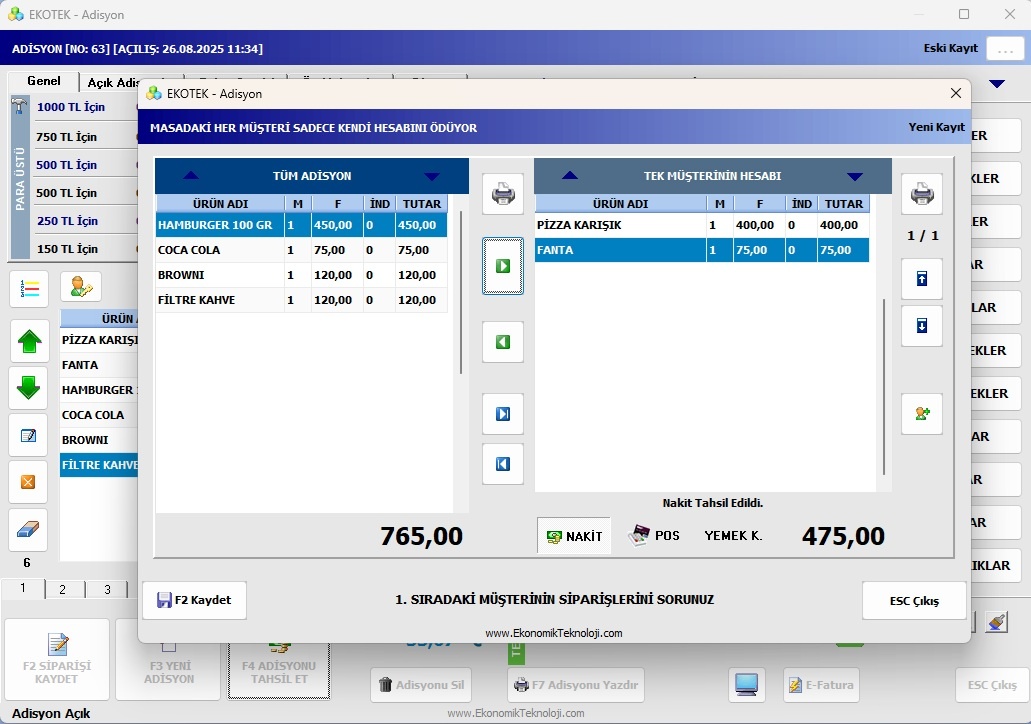The width and height of the screenshot is (1031, 724).
Task: Select the FİLTRE KAHVE row in TÜM ADİSYON list
Action: click(302, 300)
